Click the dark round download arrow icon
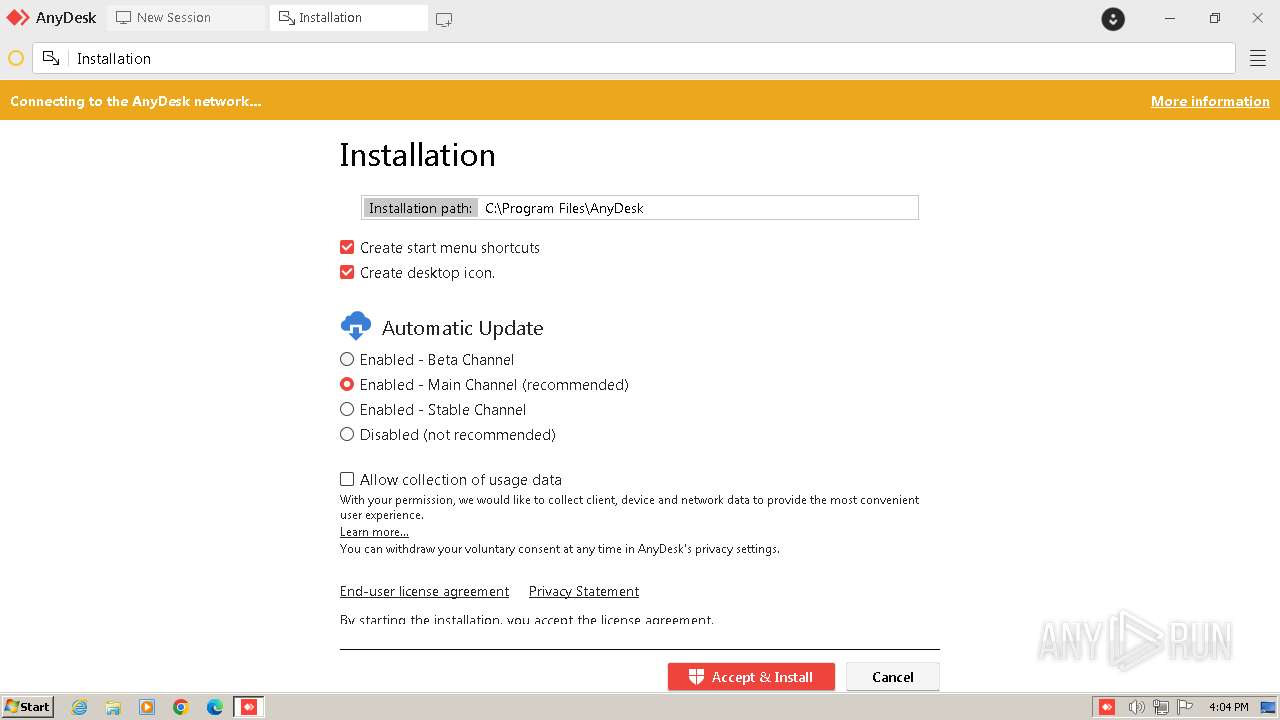1280x720 pixels. 1113,18
